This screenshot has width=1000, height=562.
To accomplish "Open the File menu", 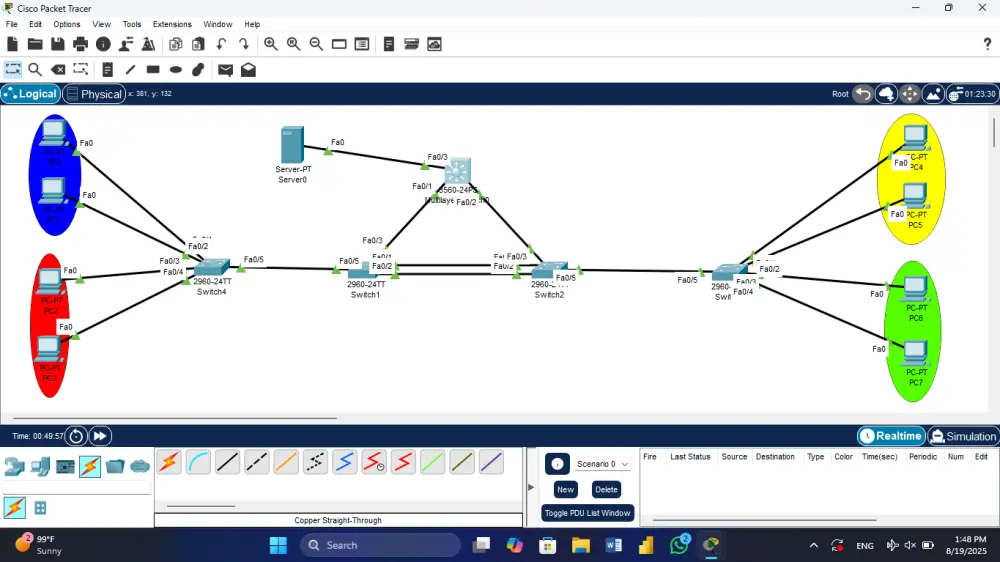I will coord(11,24).
